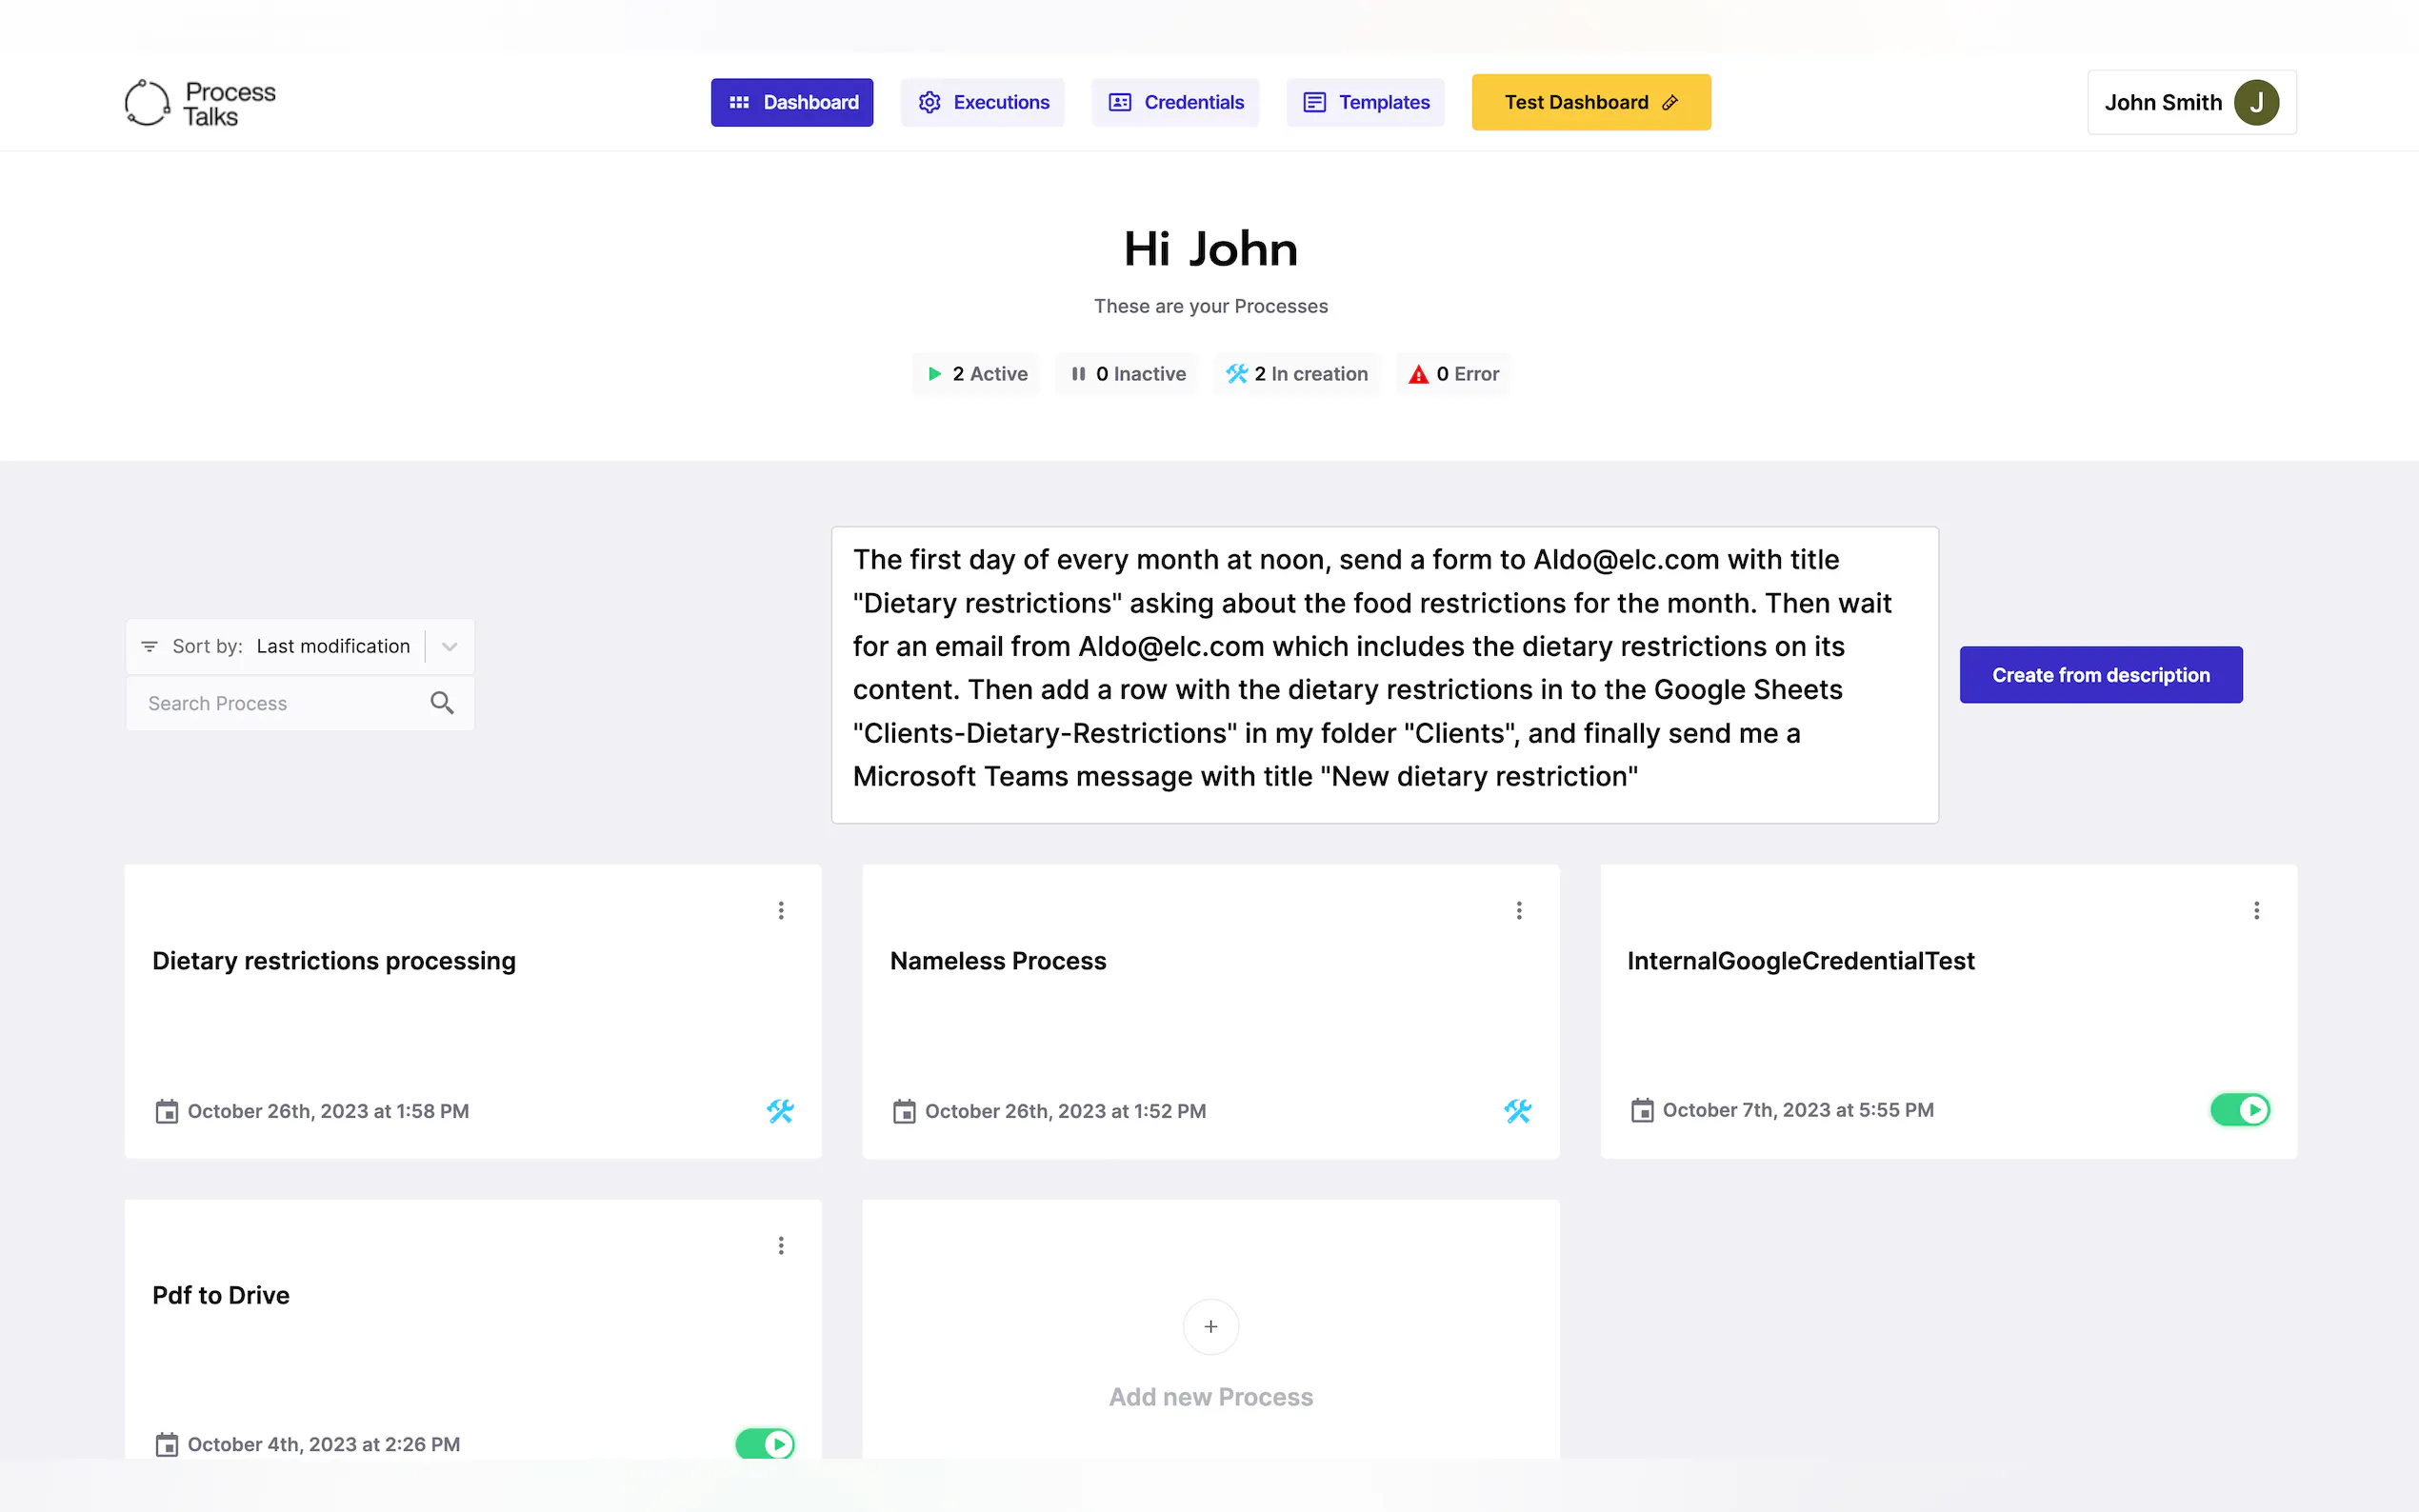
Task: Click the plus icon to add process
Action: click(x=1210, y=1327)
